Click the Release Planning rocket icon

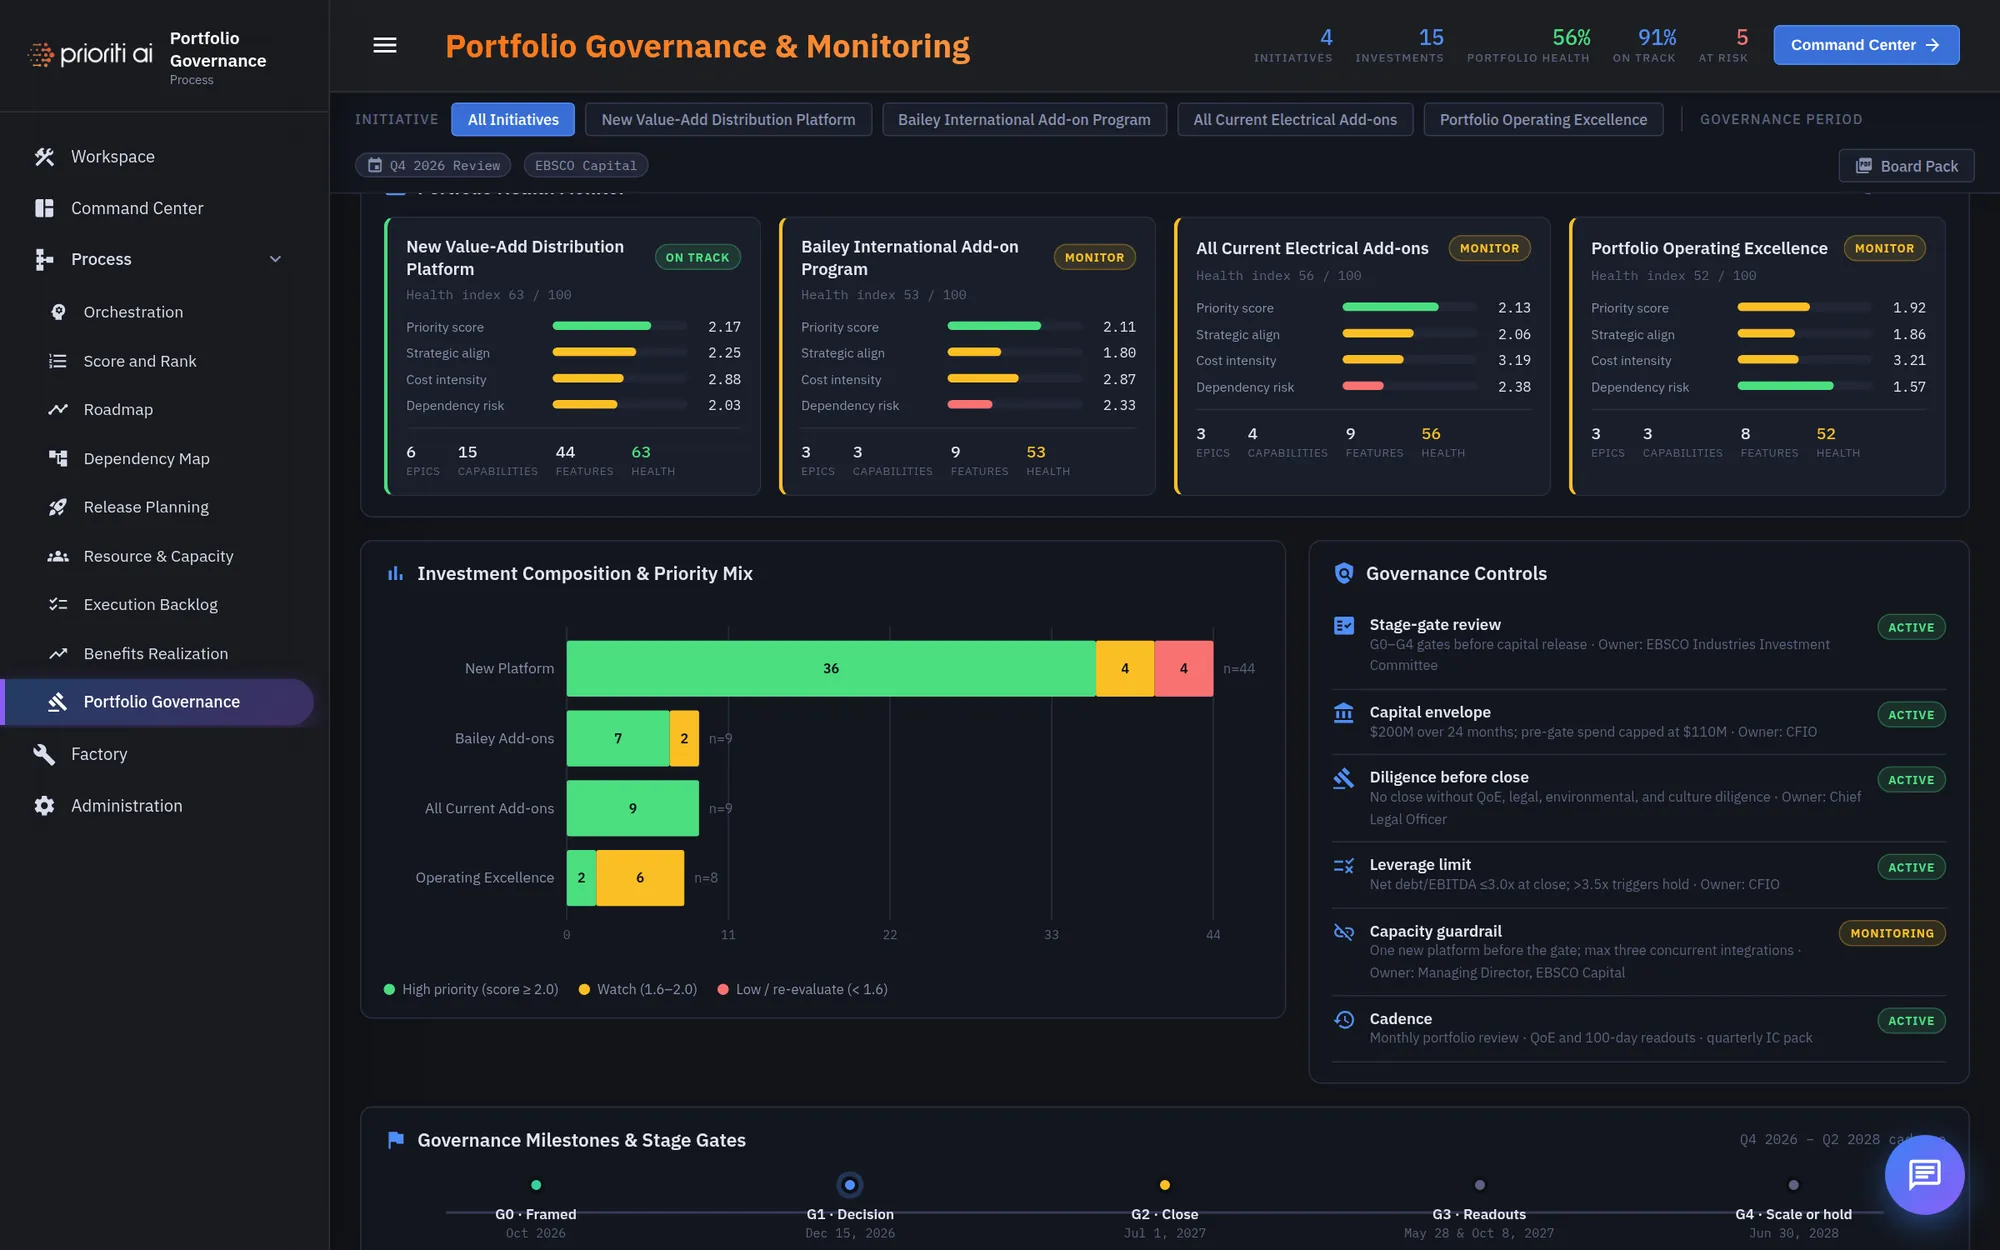58,507
